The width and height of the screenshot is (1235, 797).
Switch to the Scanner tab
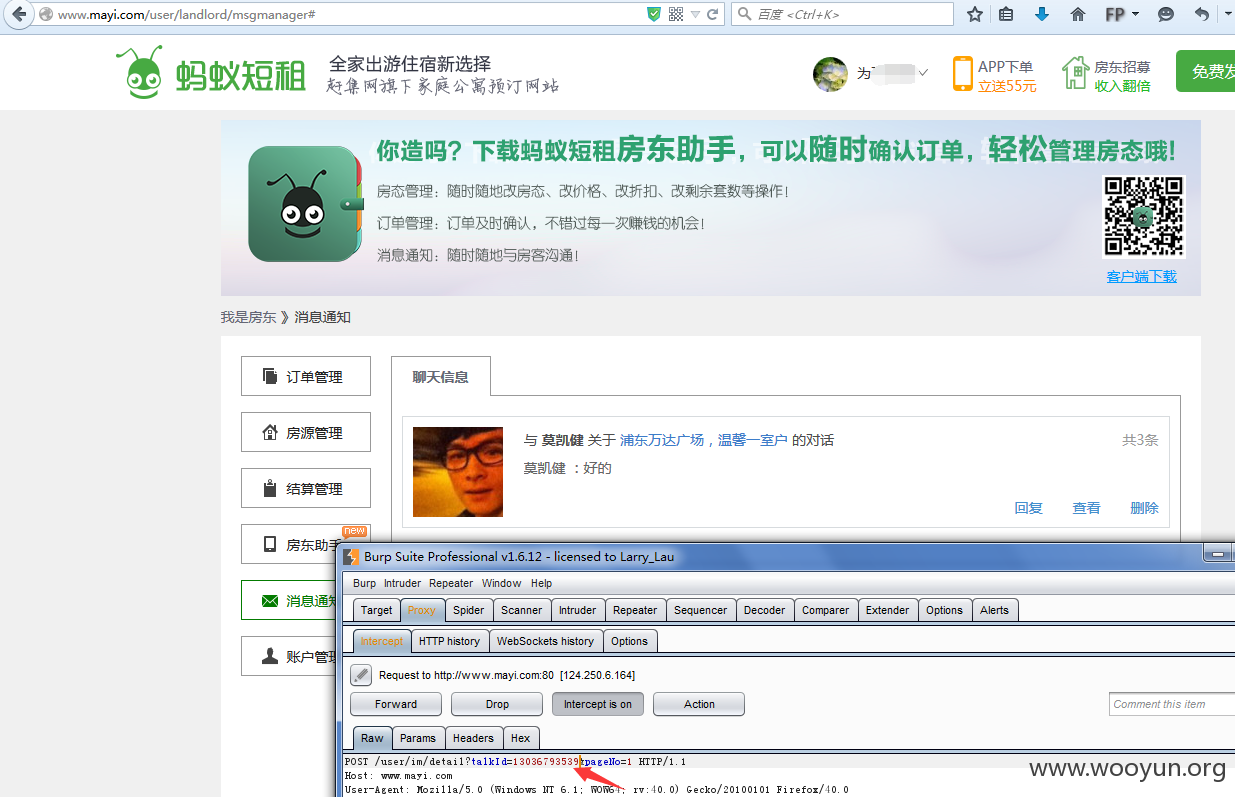click(x=522, y=610)
